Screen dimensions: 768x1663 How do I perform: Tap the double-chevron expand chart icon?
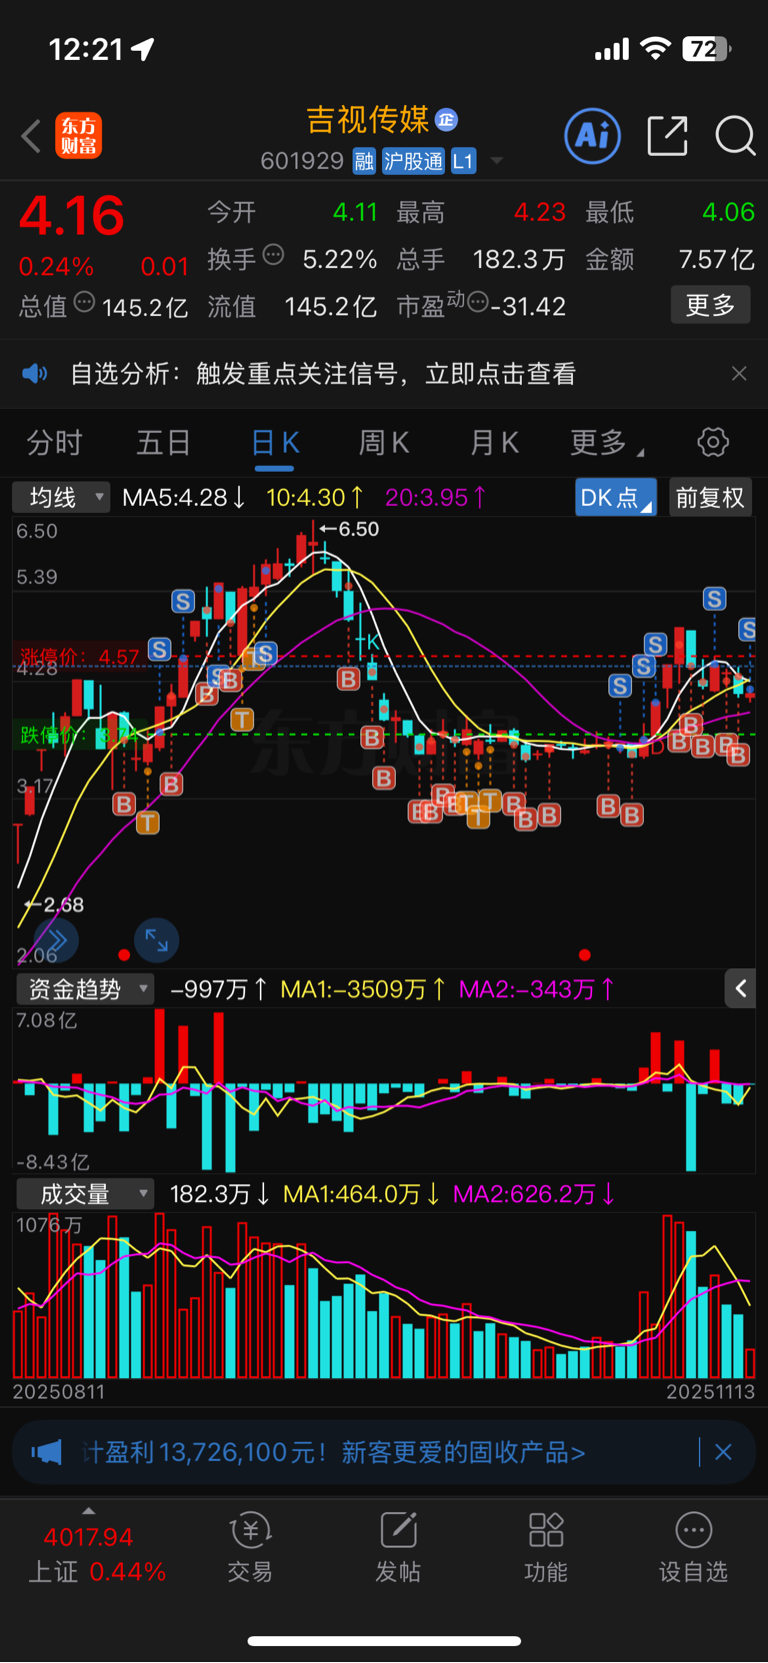[x=56, y=940]
